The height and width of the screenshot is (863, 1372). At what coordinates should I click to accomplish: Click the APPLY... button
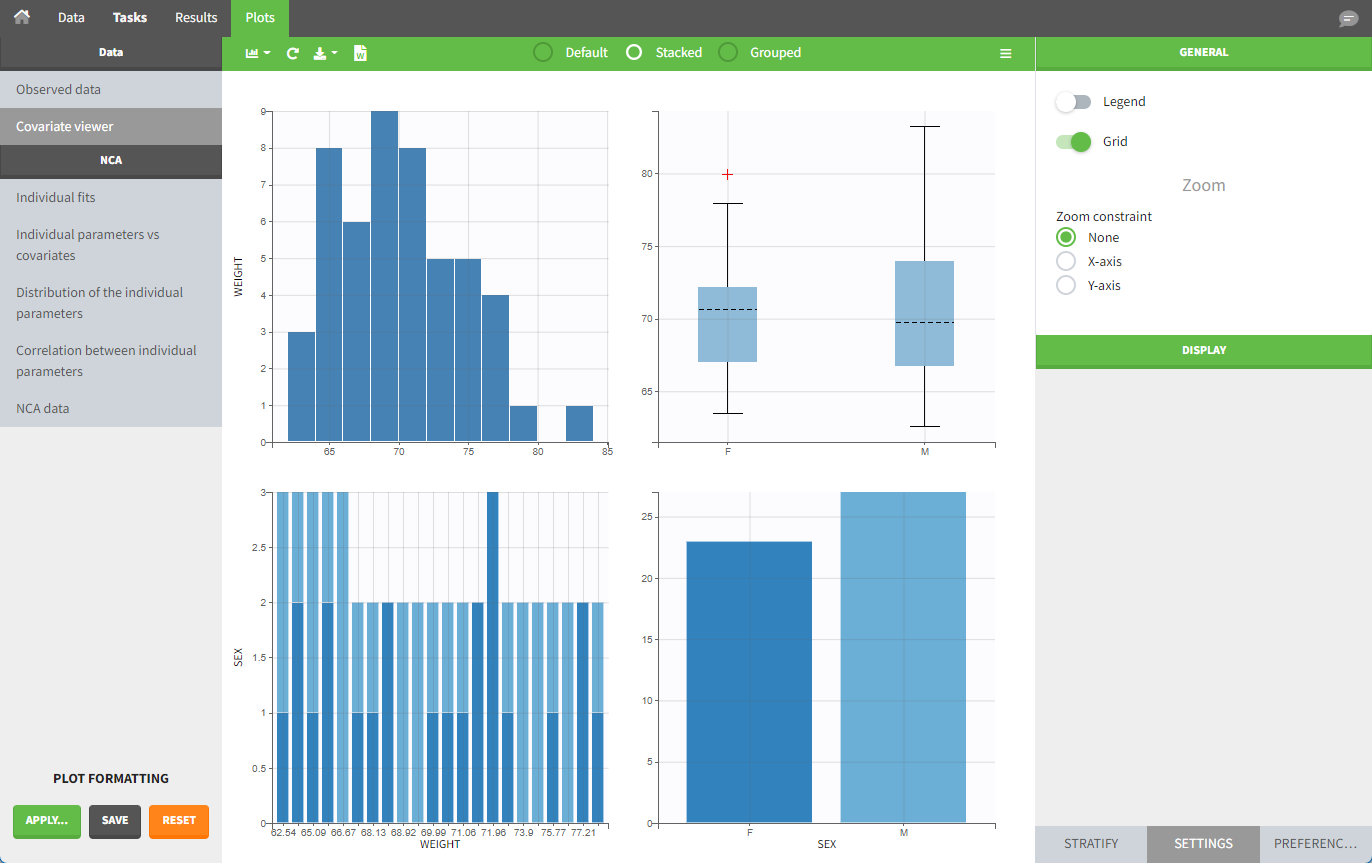tap(46, 820)
